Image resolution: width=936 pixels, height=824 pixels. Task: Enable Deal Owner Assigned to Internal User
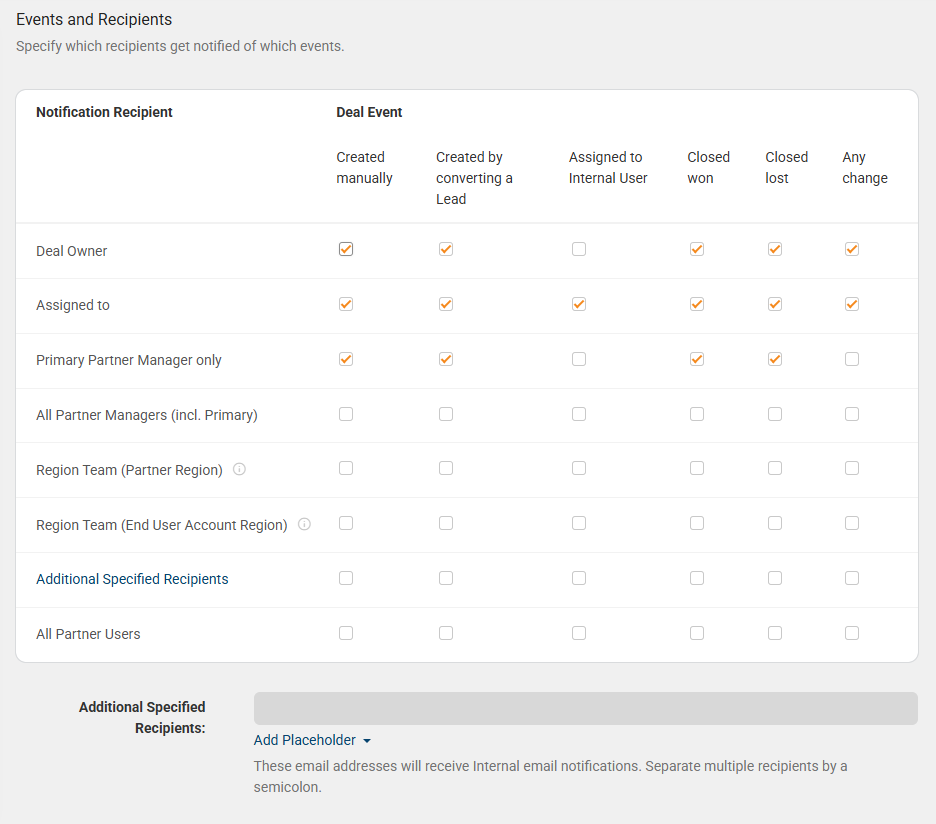point(579,249)
